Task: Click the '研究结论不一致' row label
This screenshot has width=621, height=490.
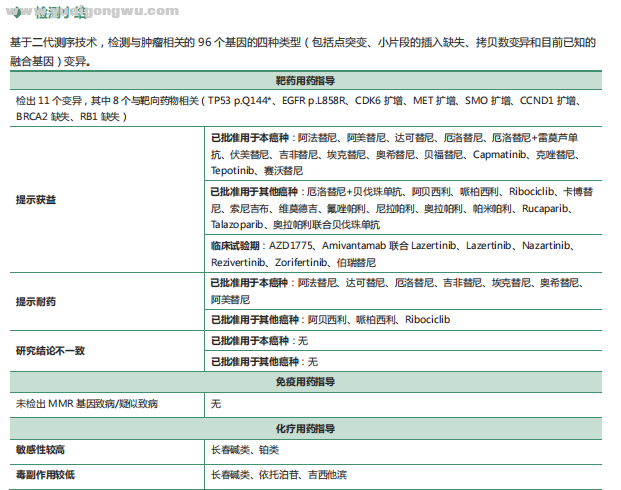Action: pyautogui.click(x=50, y=351)
